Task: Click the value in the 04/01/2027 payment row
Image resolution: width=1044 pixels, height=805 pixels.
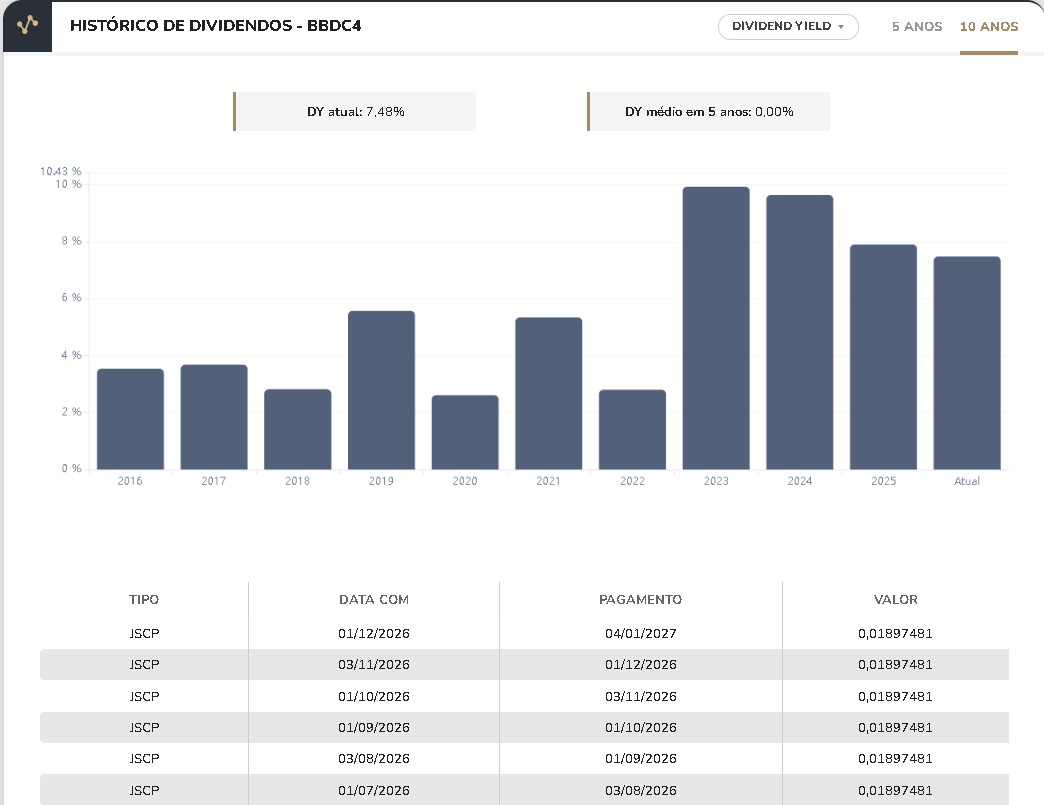Action: pyautogui.click(x=895, y=633)
